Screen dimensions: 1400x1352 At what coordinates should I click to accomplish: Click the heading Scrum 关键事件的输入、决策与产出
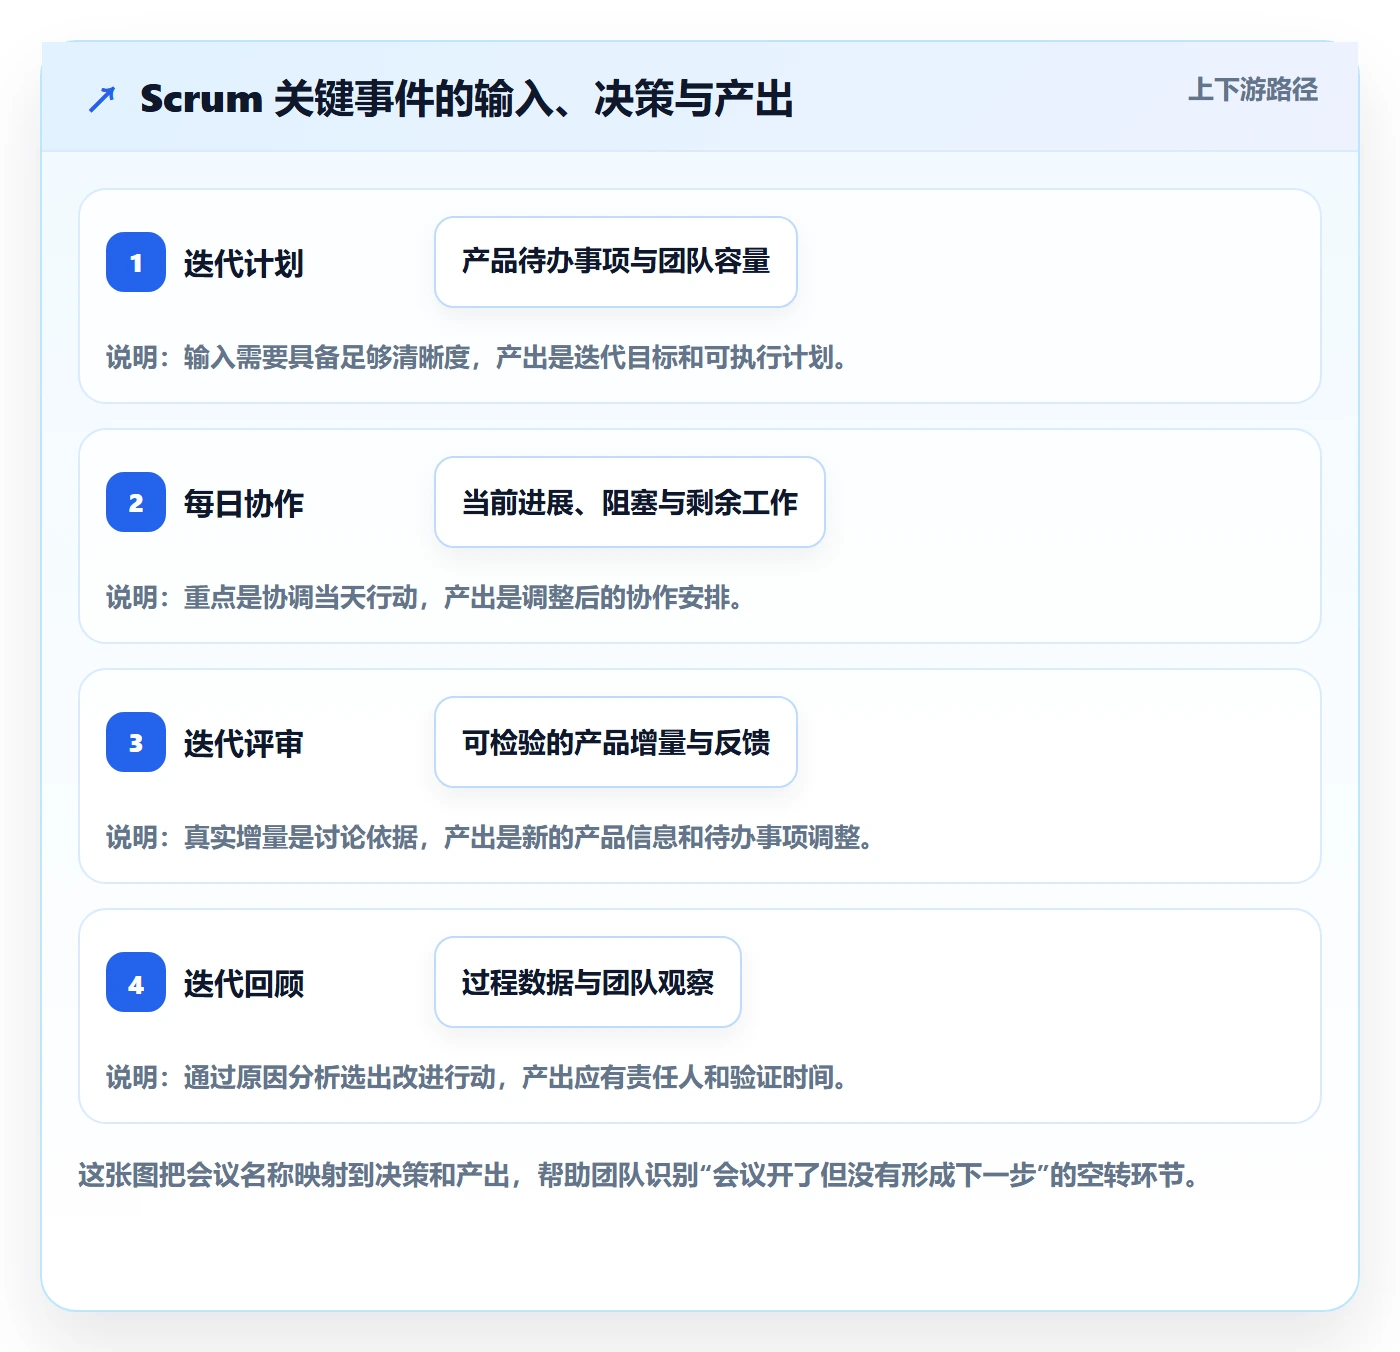point(466,99)
